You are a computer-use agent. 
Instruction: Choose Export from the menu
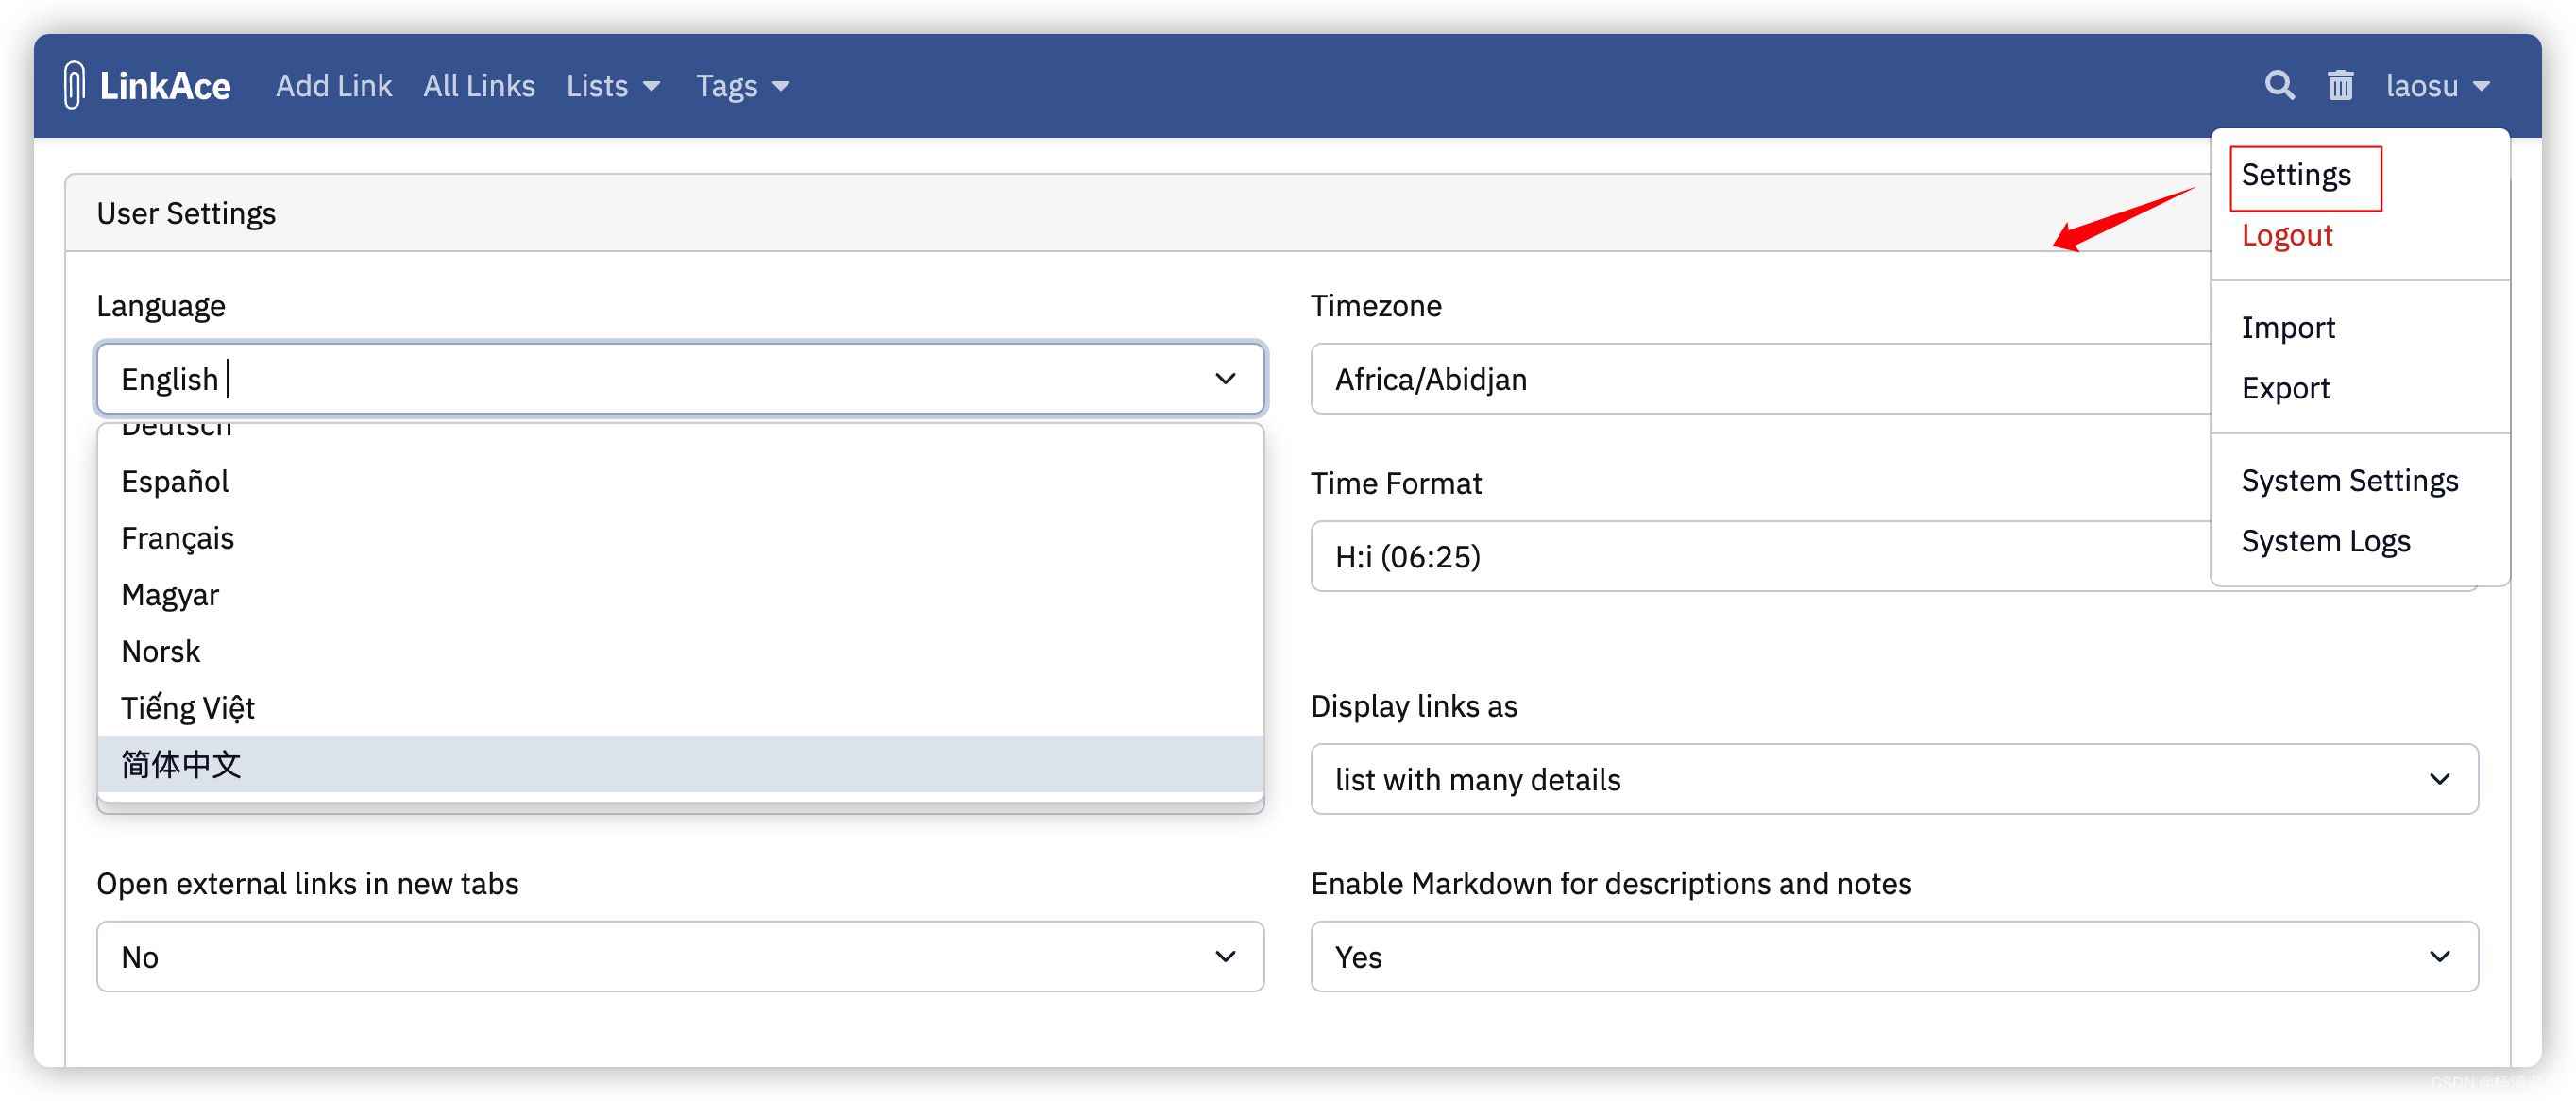coord(2284,388)
